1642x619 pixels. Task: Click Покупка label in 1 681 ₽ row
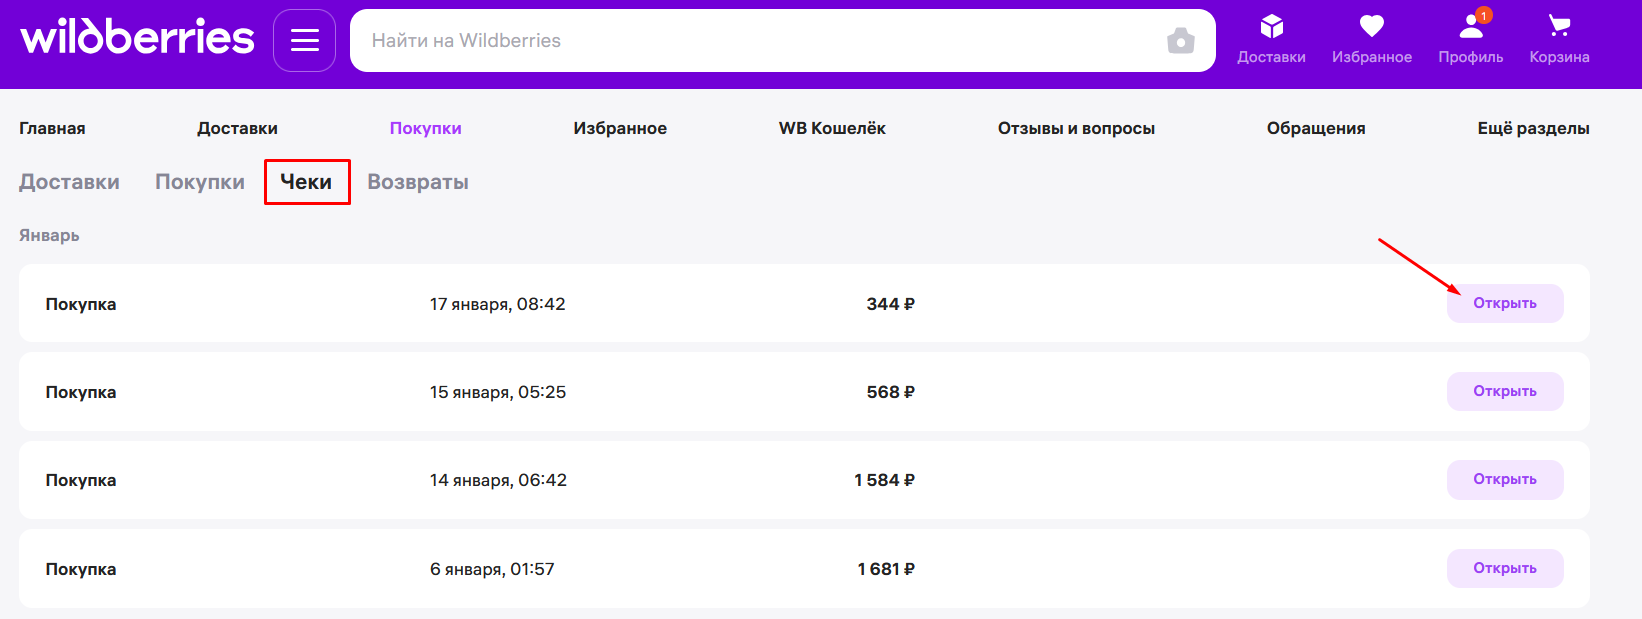point(81,569)
